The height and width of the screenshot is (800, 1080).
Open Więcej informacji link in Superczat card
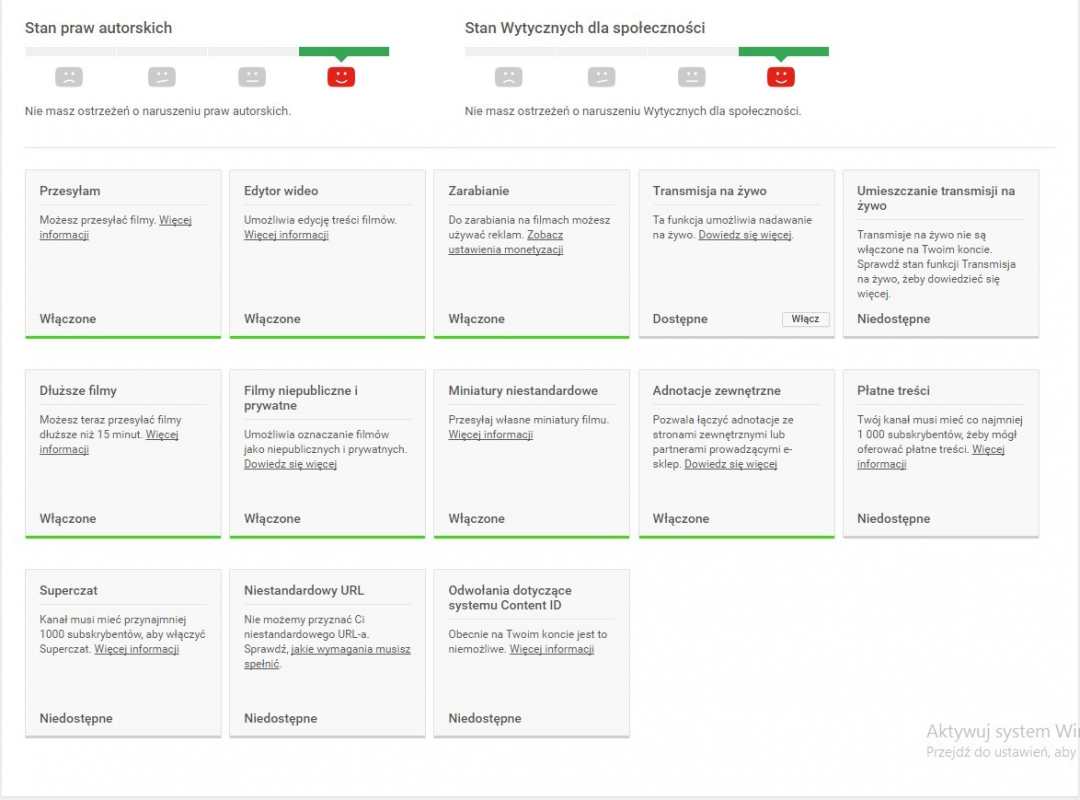point(137,649)
